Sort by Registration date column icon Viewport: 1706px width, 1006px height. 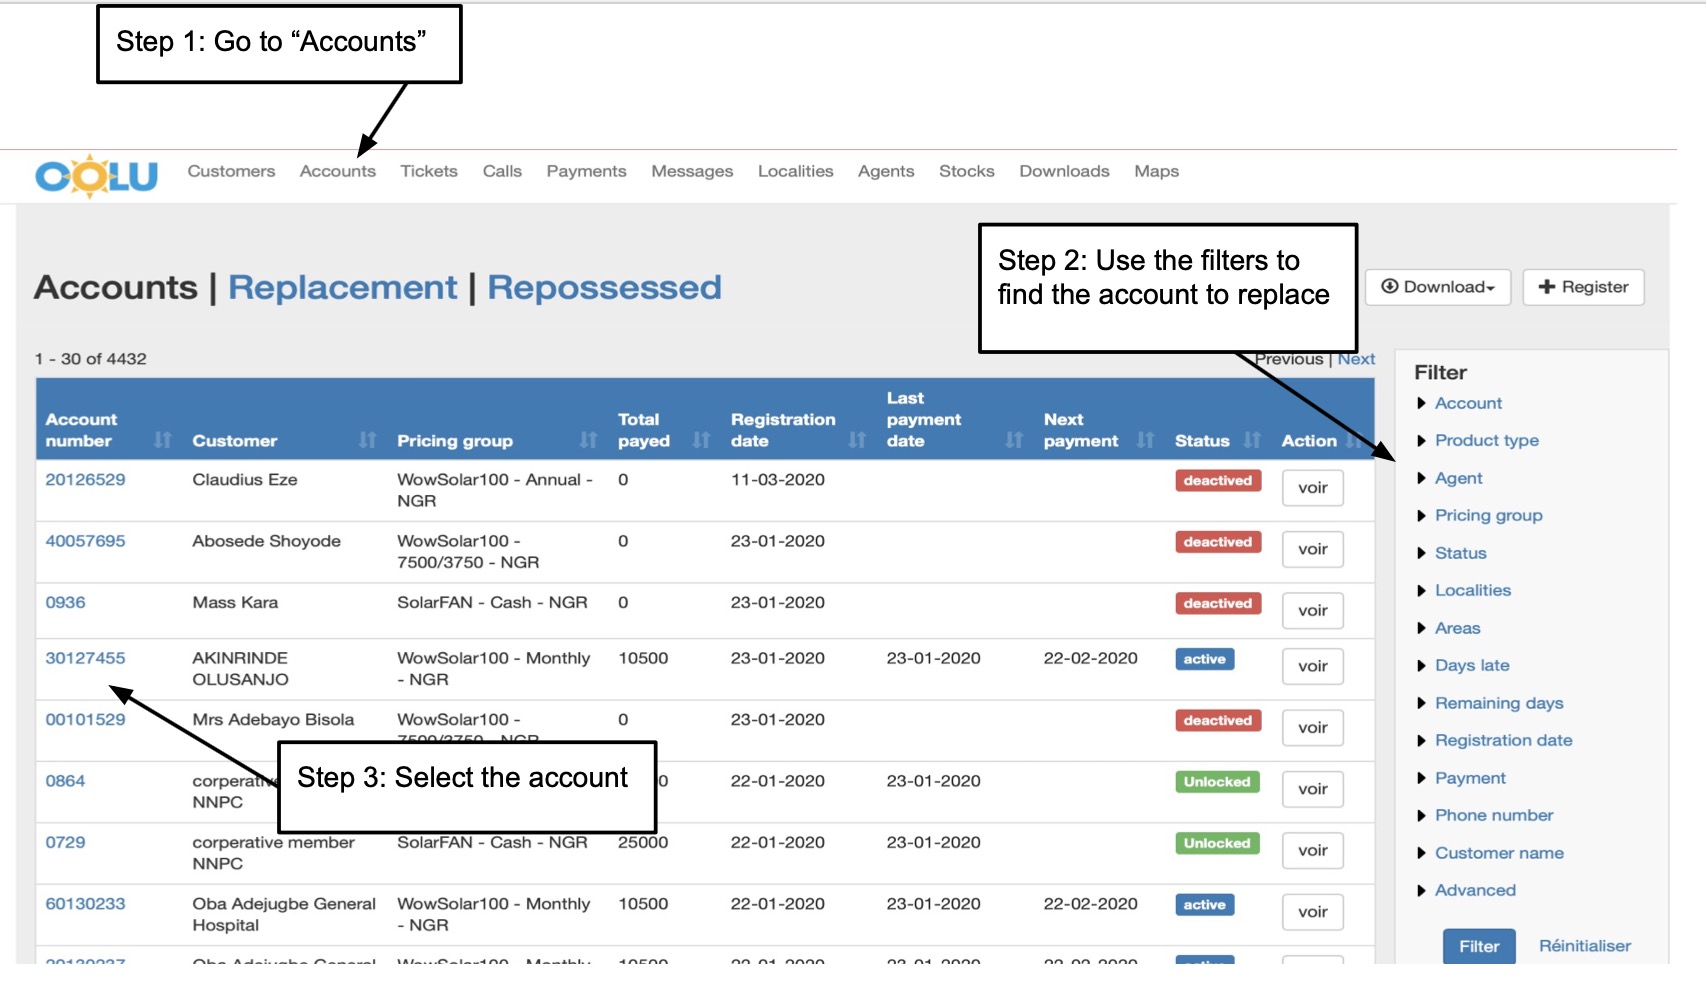(x=857, y=440)
